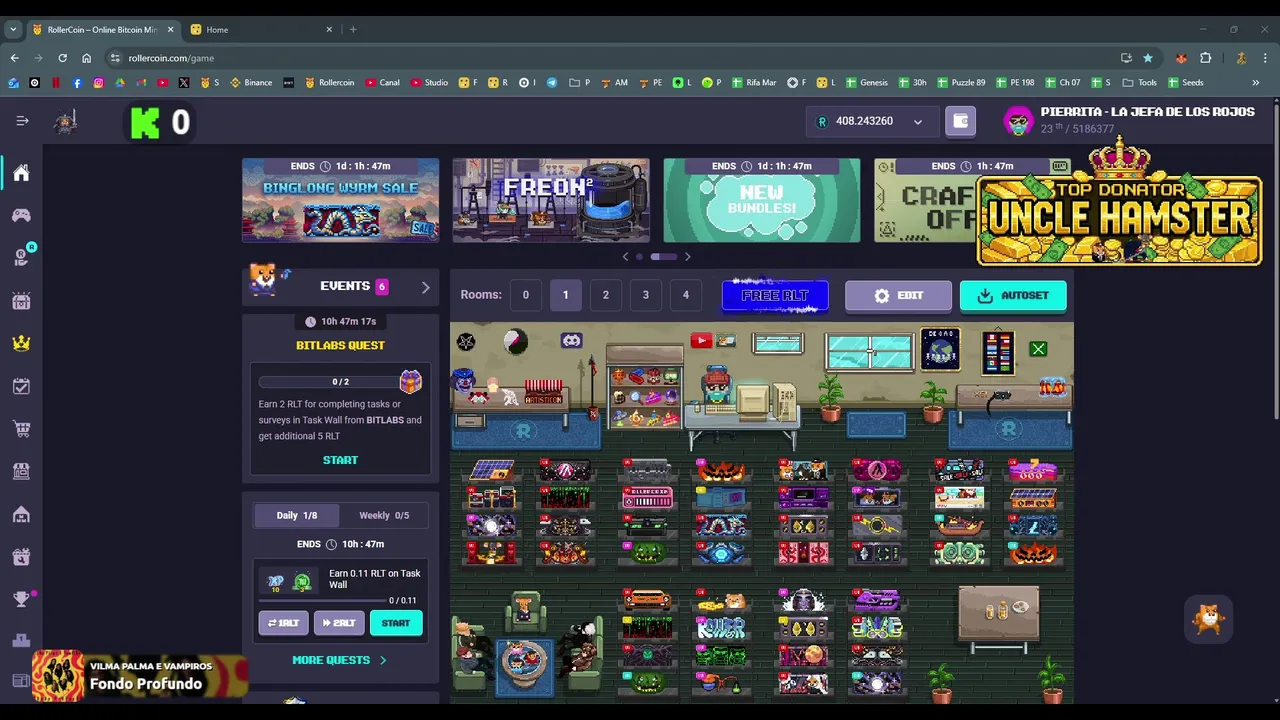Open the shopping cart store icon
1280x720 pixels.
click(x=21, y=429)
